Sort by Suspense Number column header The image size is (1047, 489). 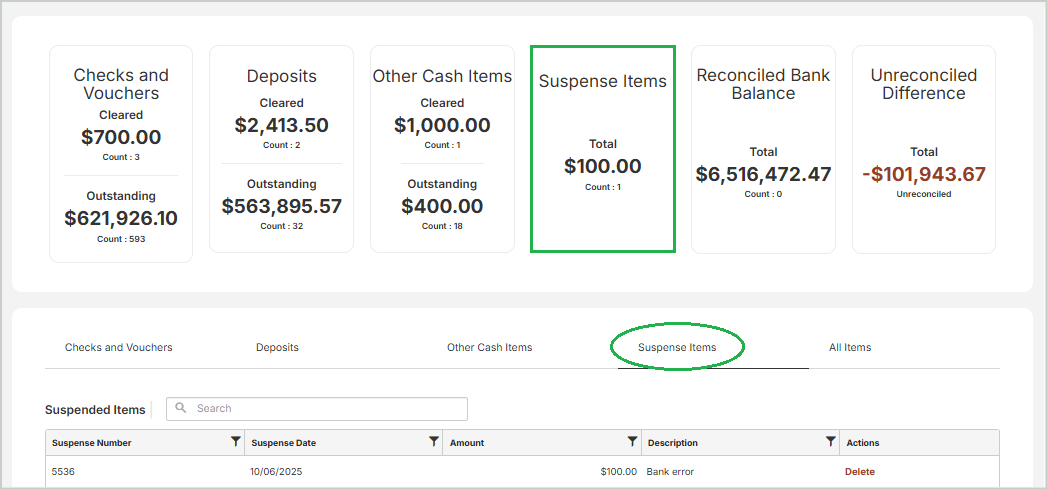click(92, 443)
